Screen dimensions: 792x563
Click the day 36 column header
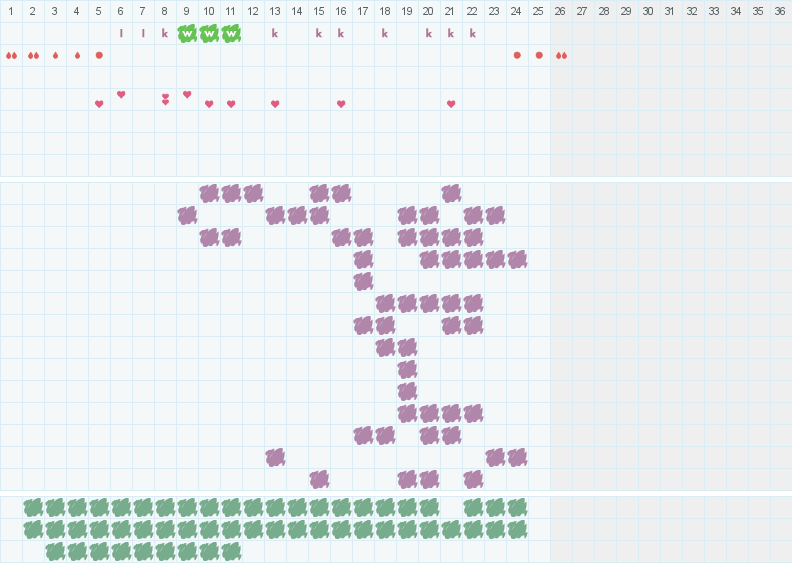click(780, 11)
